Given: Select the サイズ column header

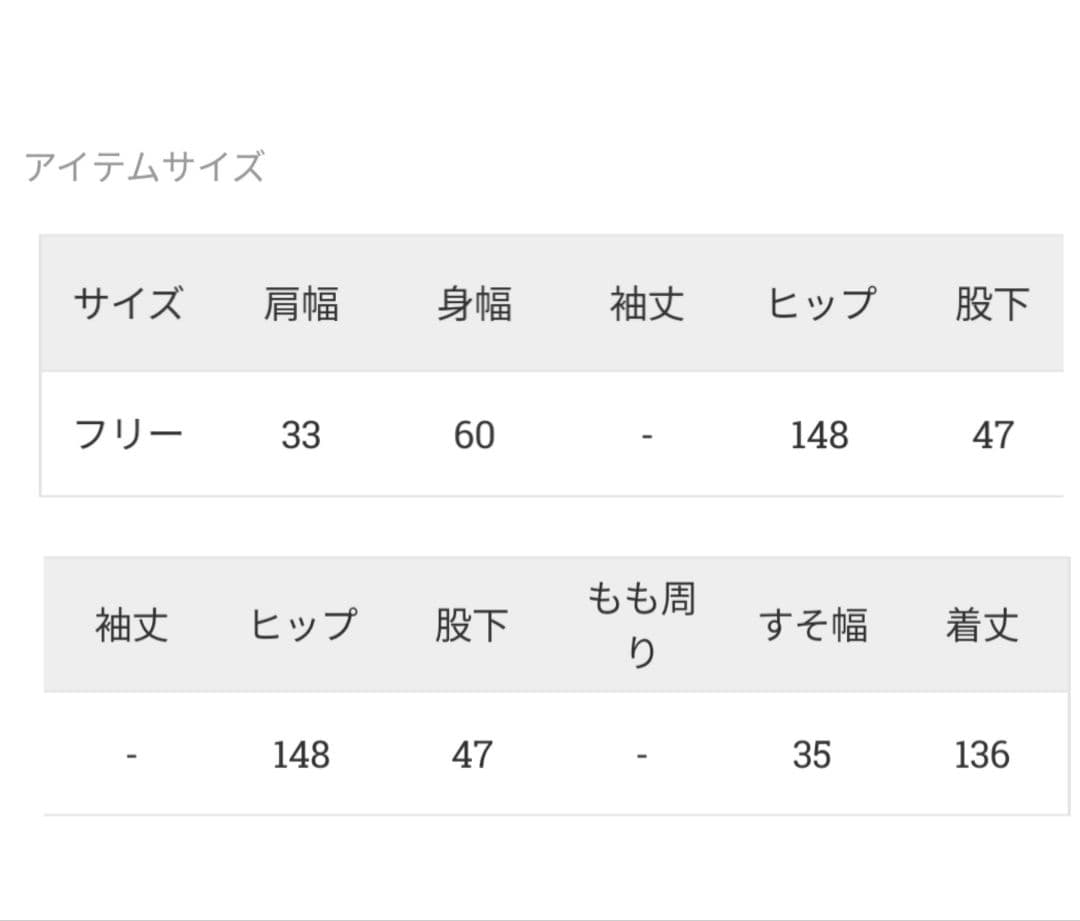Looking at the screenshot, I should [x=128, y=303].
